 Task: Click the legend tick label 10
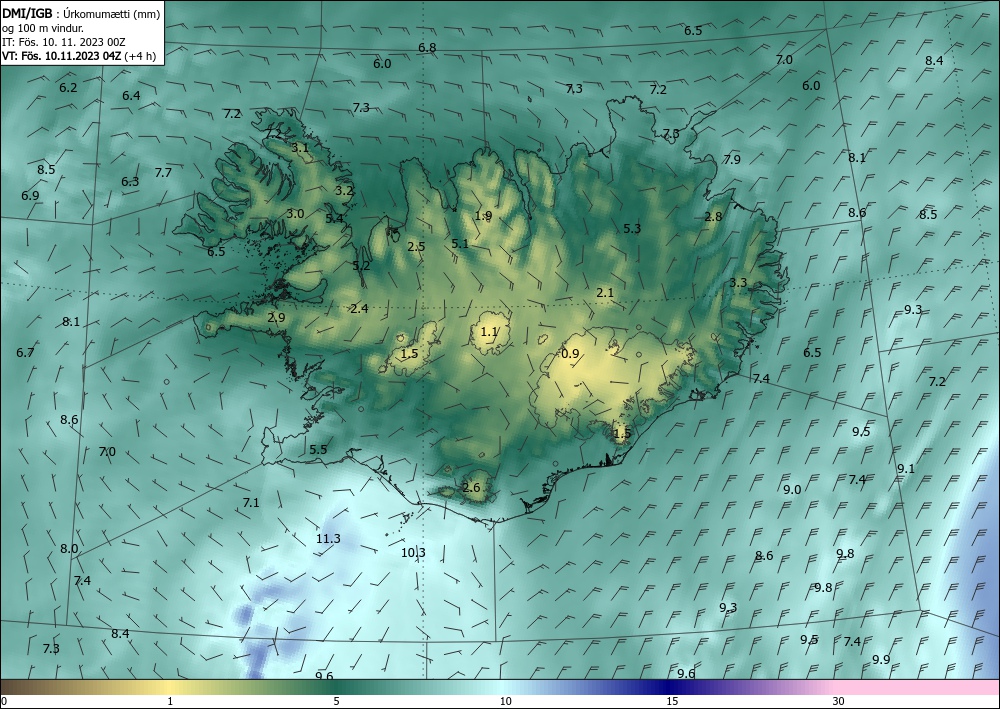505,702
